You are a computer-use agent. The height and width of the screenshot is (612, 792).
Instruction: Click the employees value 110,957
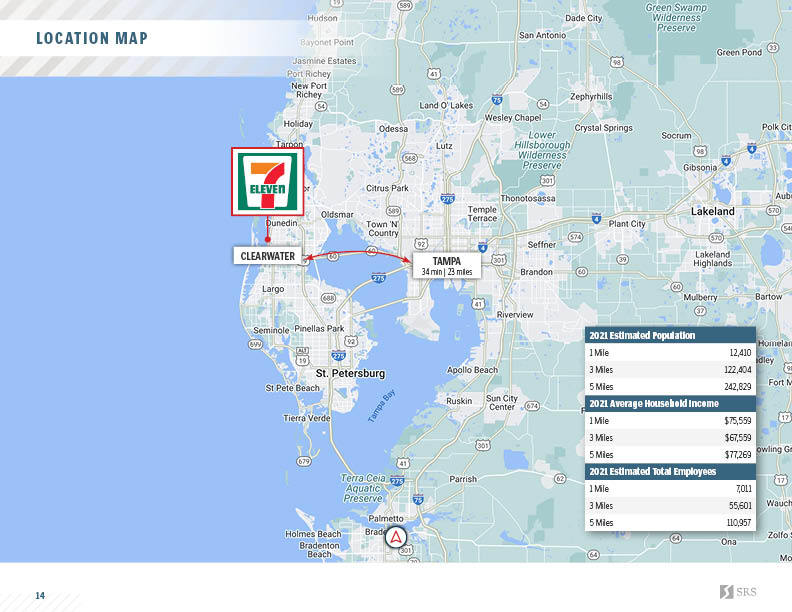click(x=738, y=523)
